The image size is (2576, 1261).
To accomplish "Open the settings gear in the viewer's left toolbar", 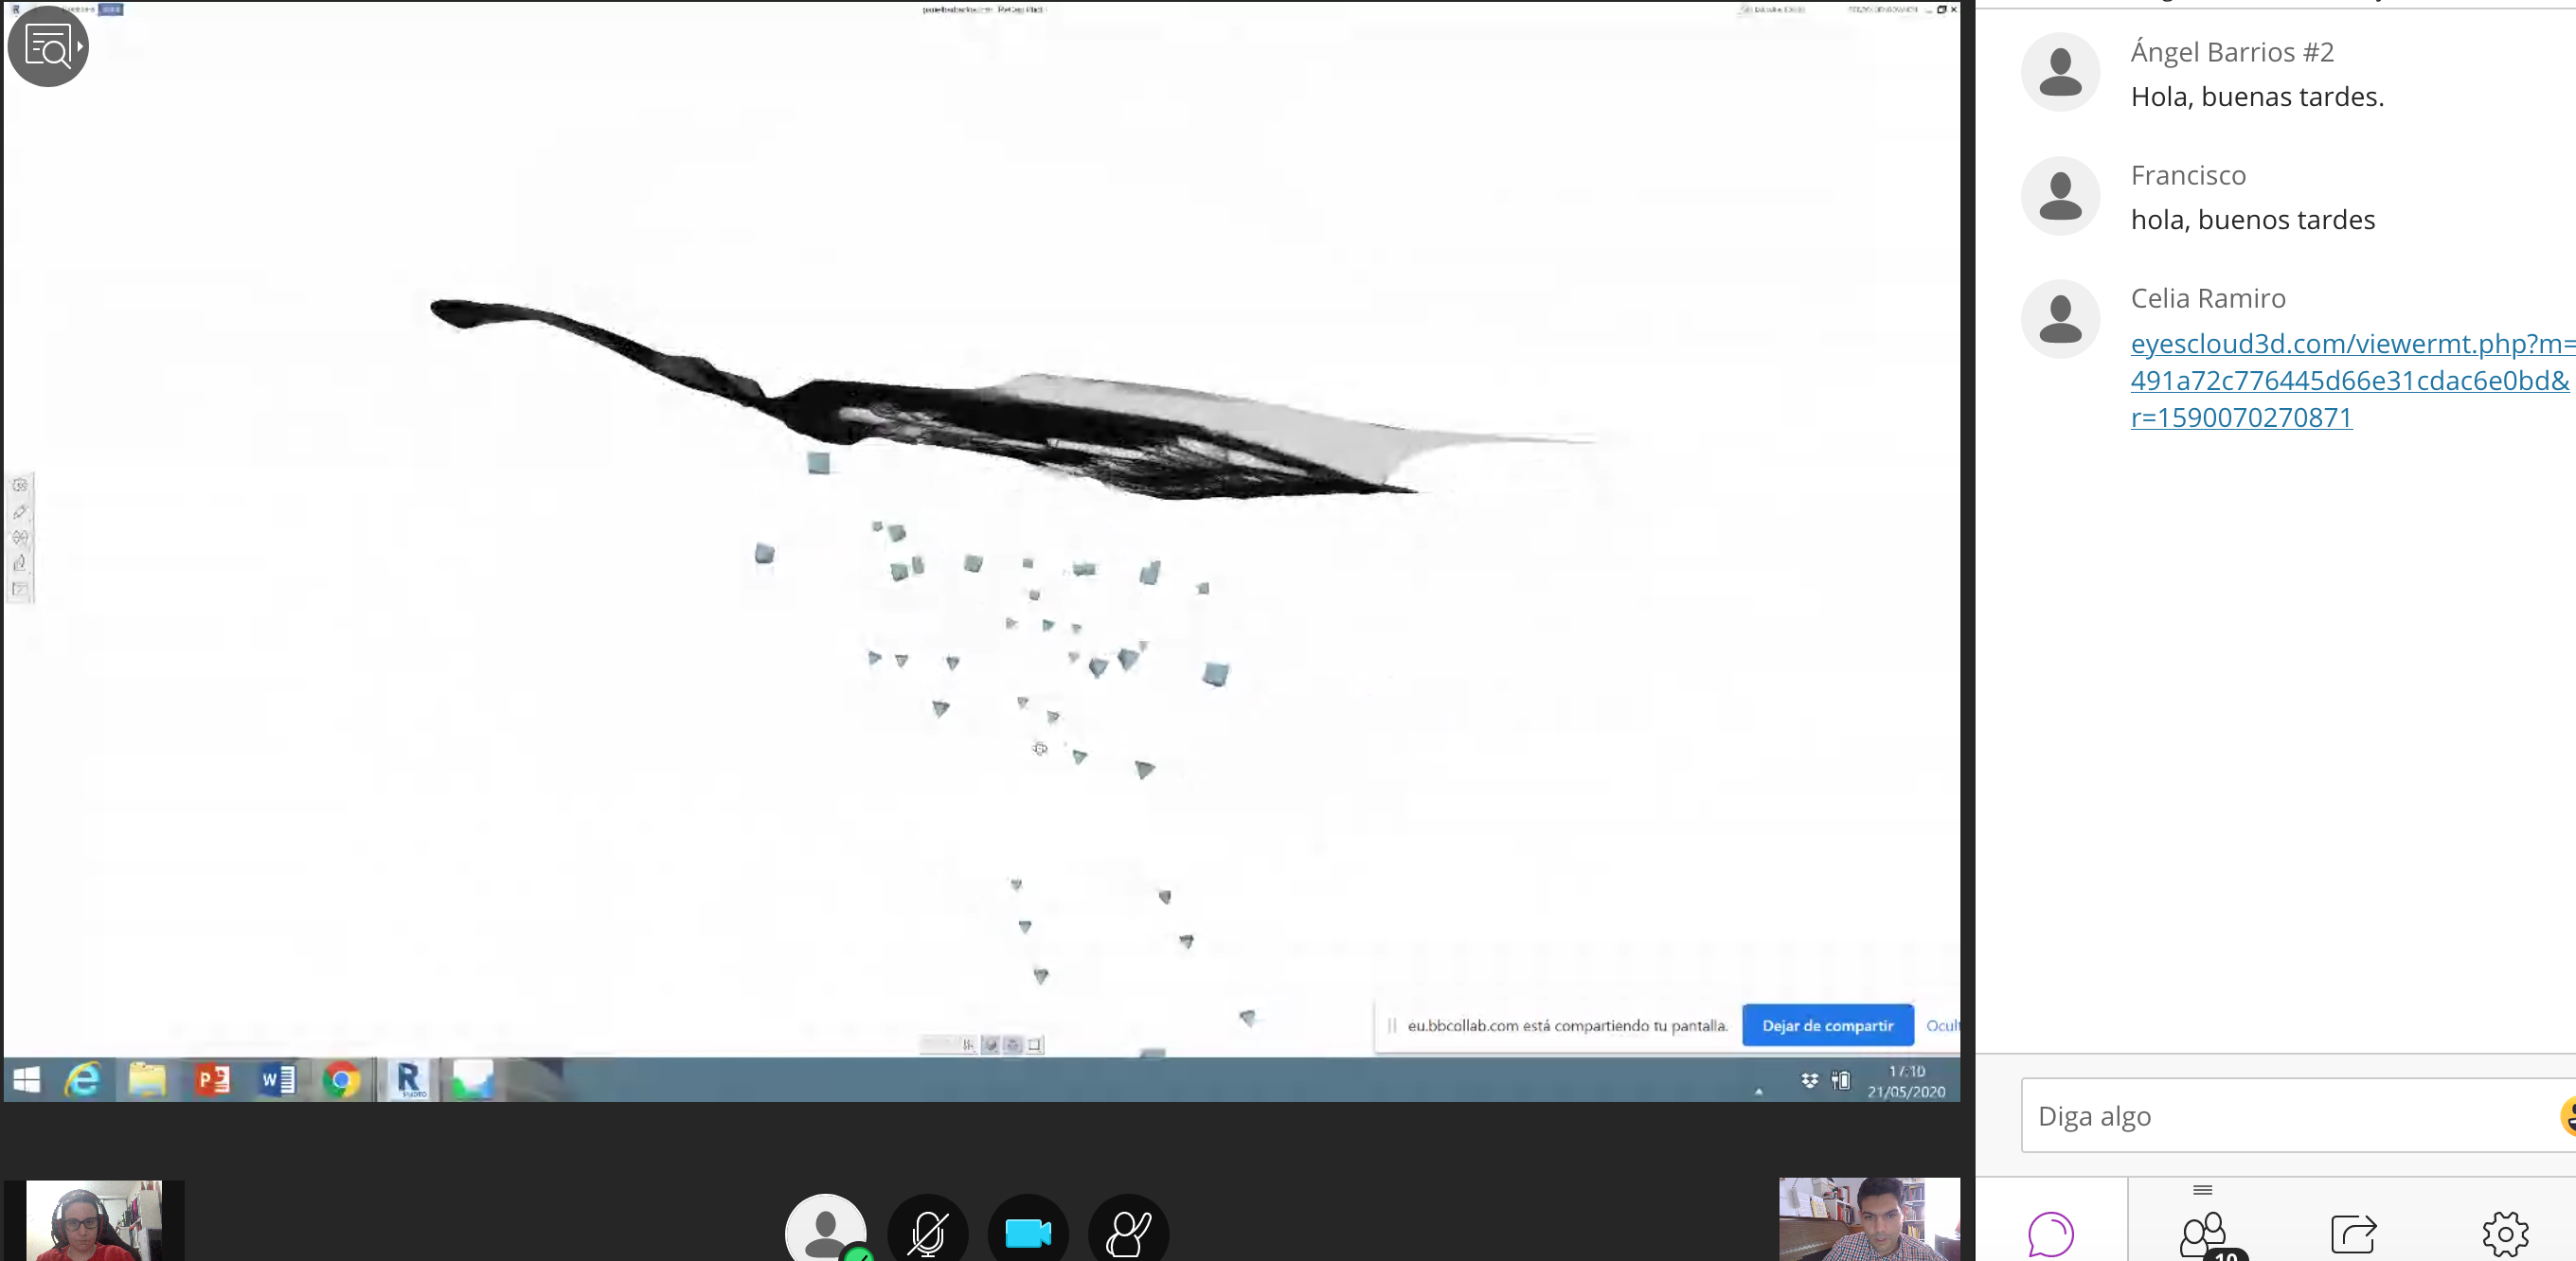I will point(20,485).
